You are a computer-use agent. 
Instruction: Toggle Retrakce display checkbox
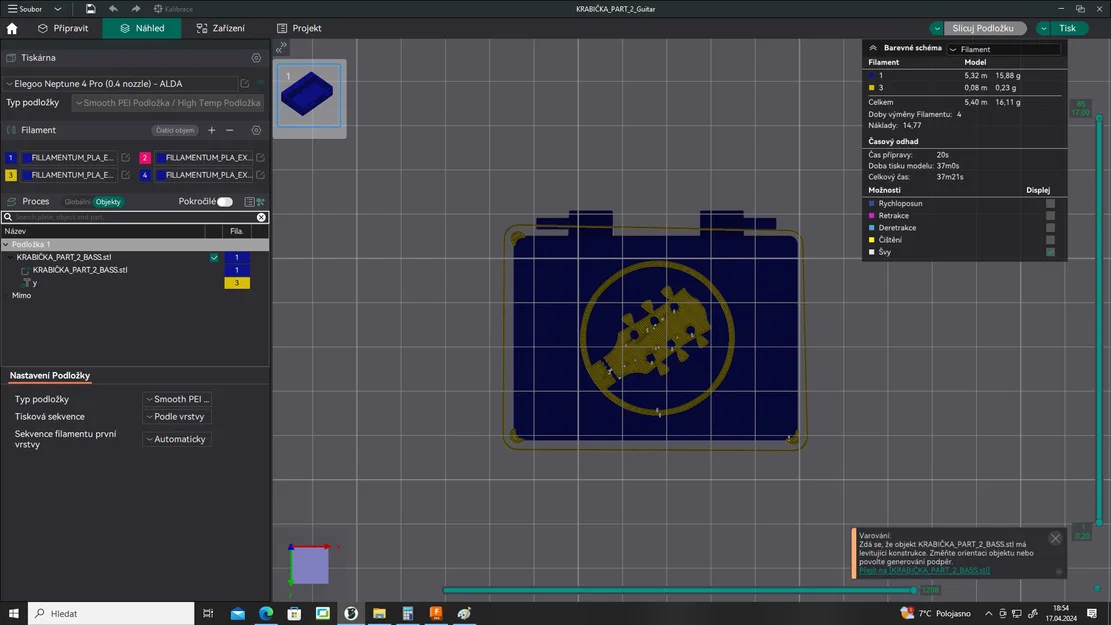pos(1050,215)
